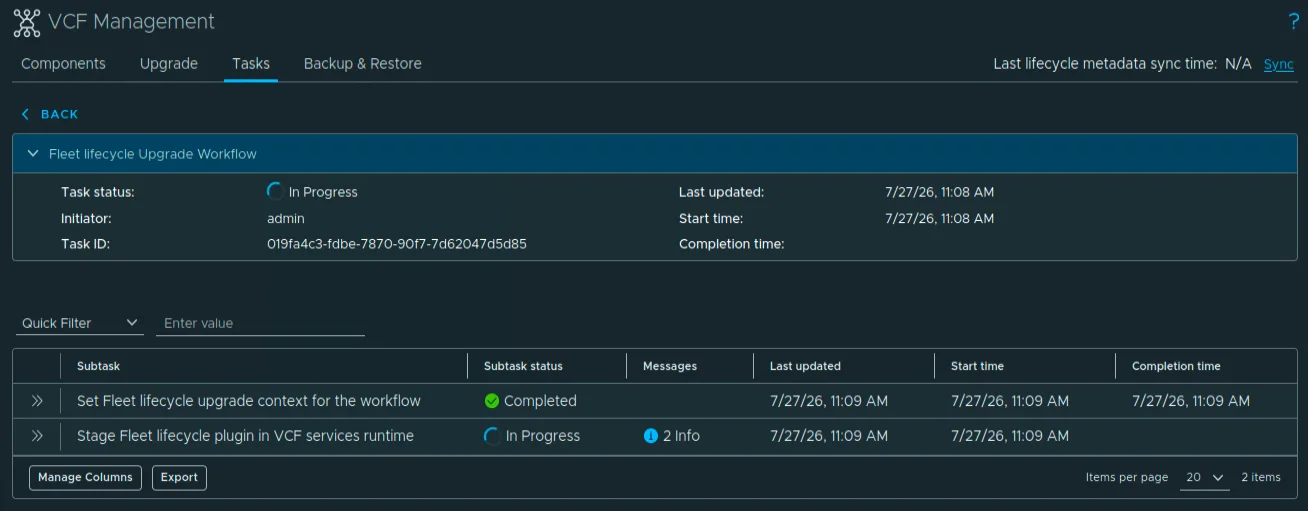Click the Sync link
Viewport: 1308px width, 511px height.
click(1279, 63)
